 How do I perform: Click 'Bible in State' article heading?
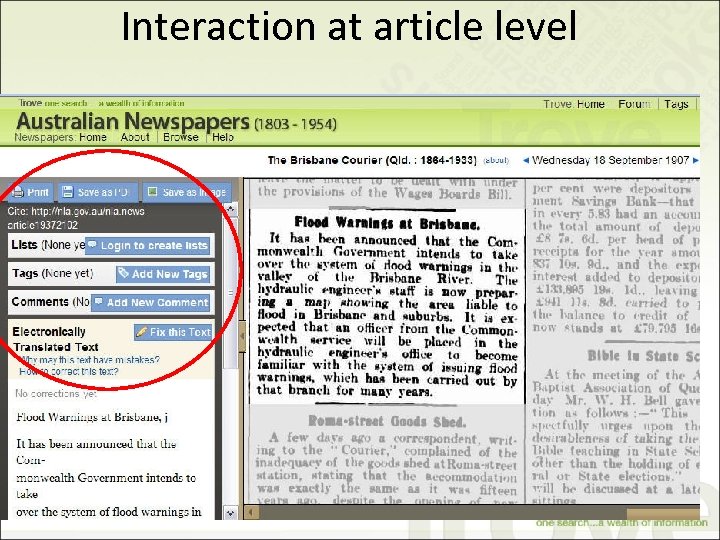click(643, 356)
